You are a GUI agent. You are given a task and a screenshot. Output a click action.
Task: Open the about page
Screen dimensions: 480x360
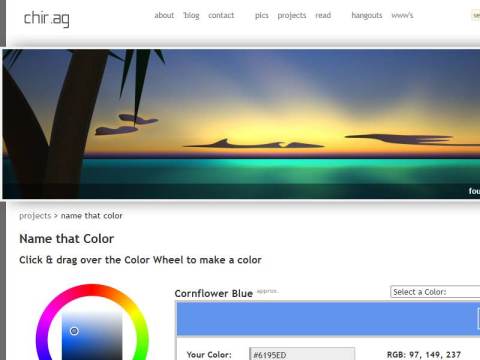[164, 15]
